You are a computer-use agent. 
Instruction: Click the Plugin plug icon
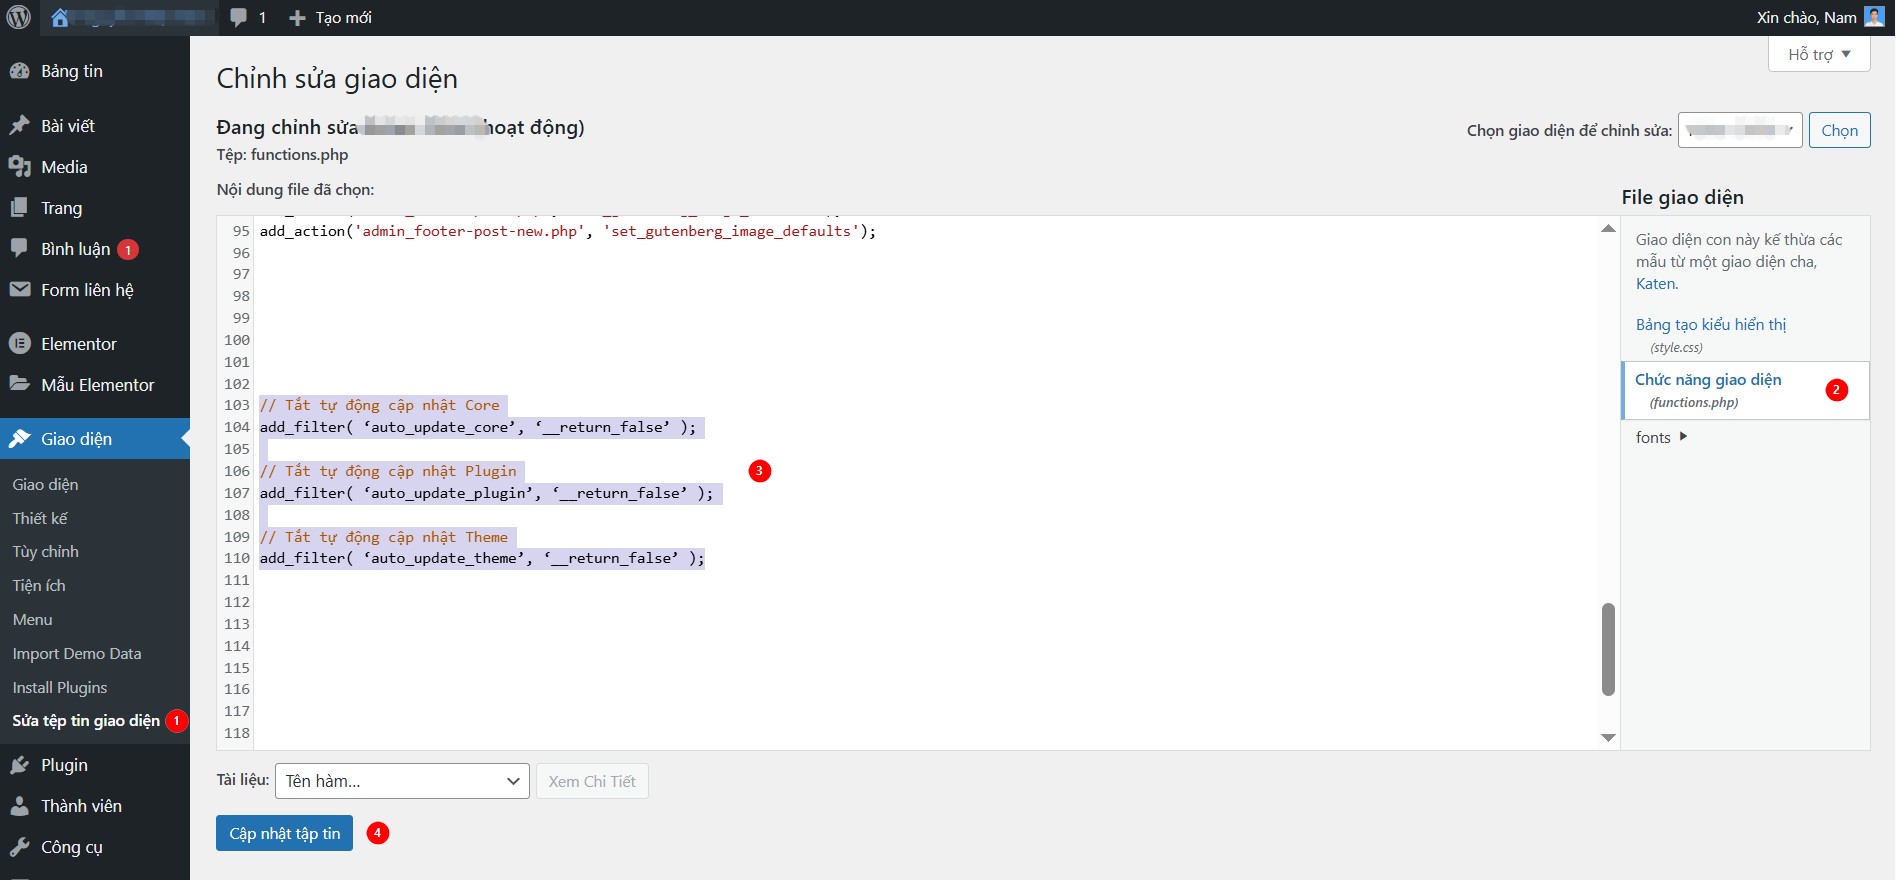point(20,765)
